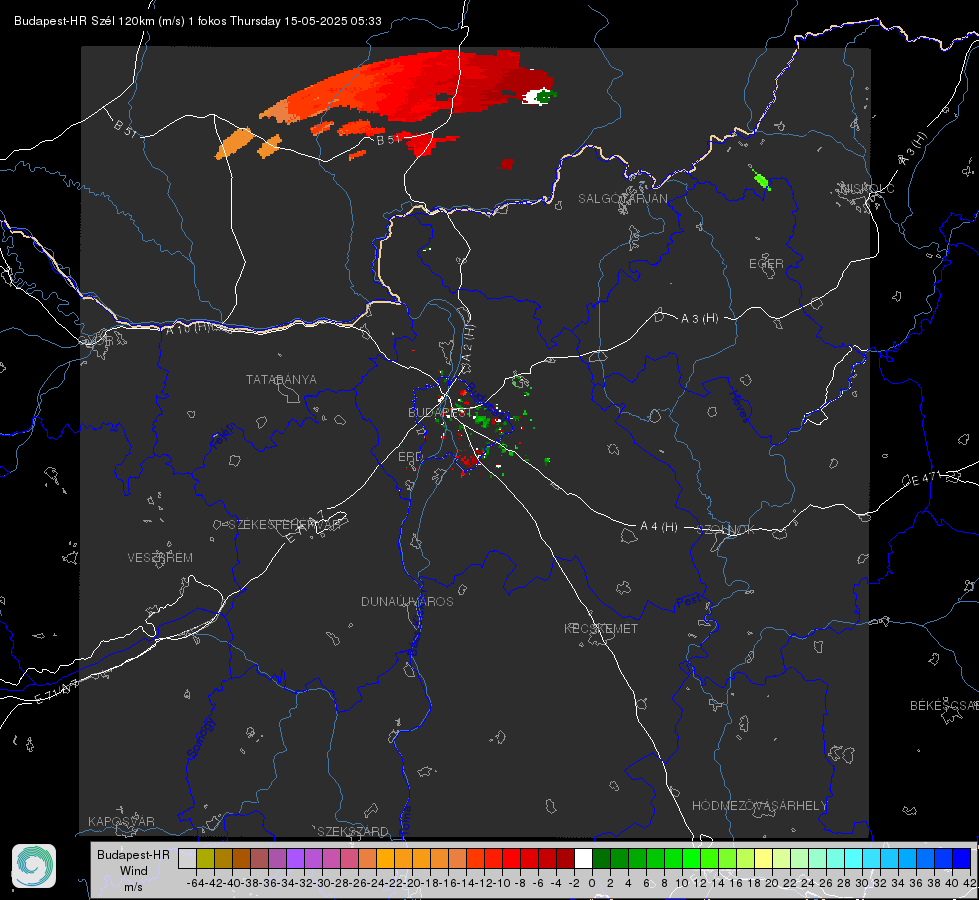Viewport: 979px width, 900px height.
Task: Click the Budapest-HR Wind m/s legend label
Action: (133, 871)
